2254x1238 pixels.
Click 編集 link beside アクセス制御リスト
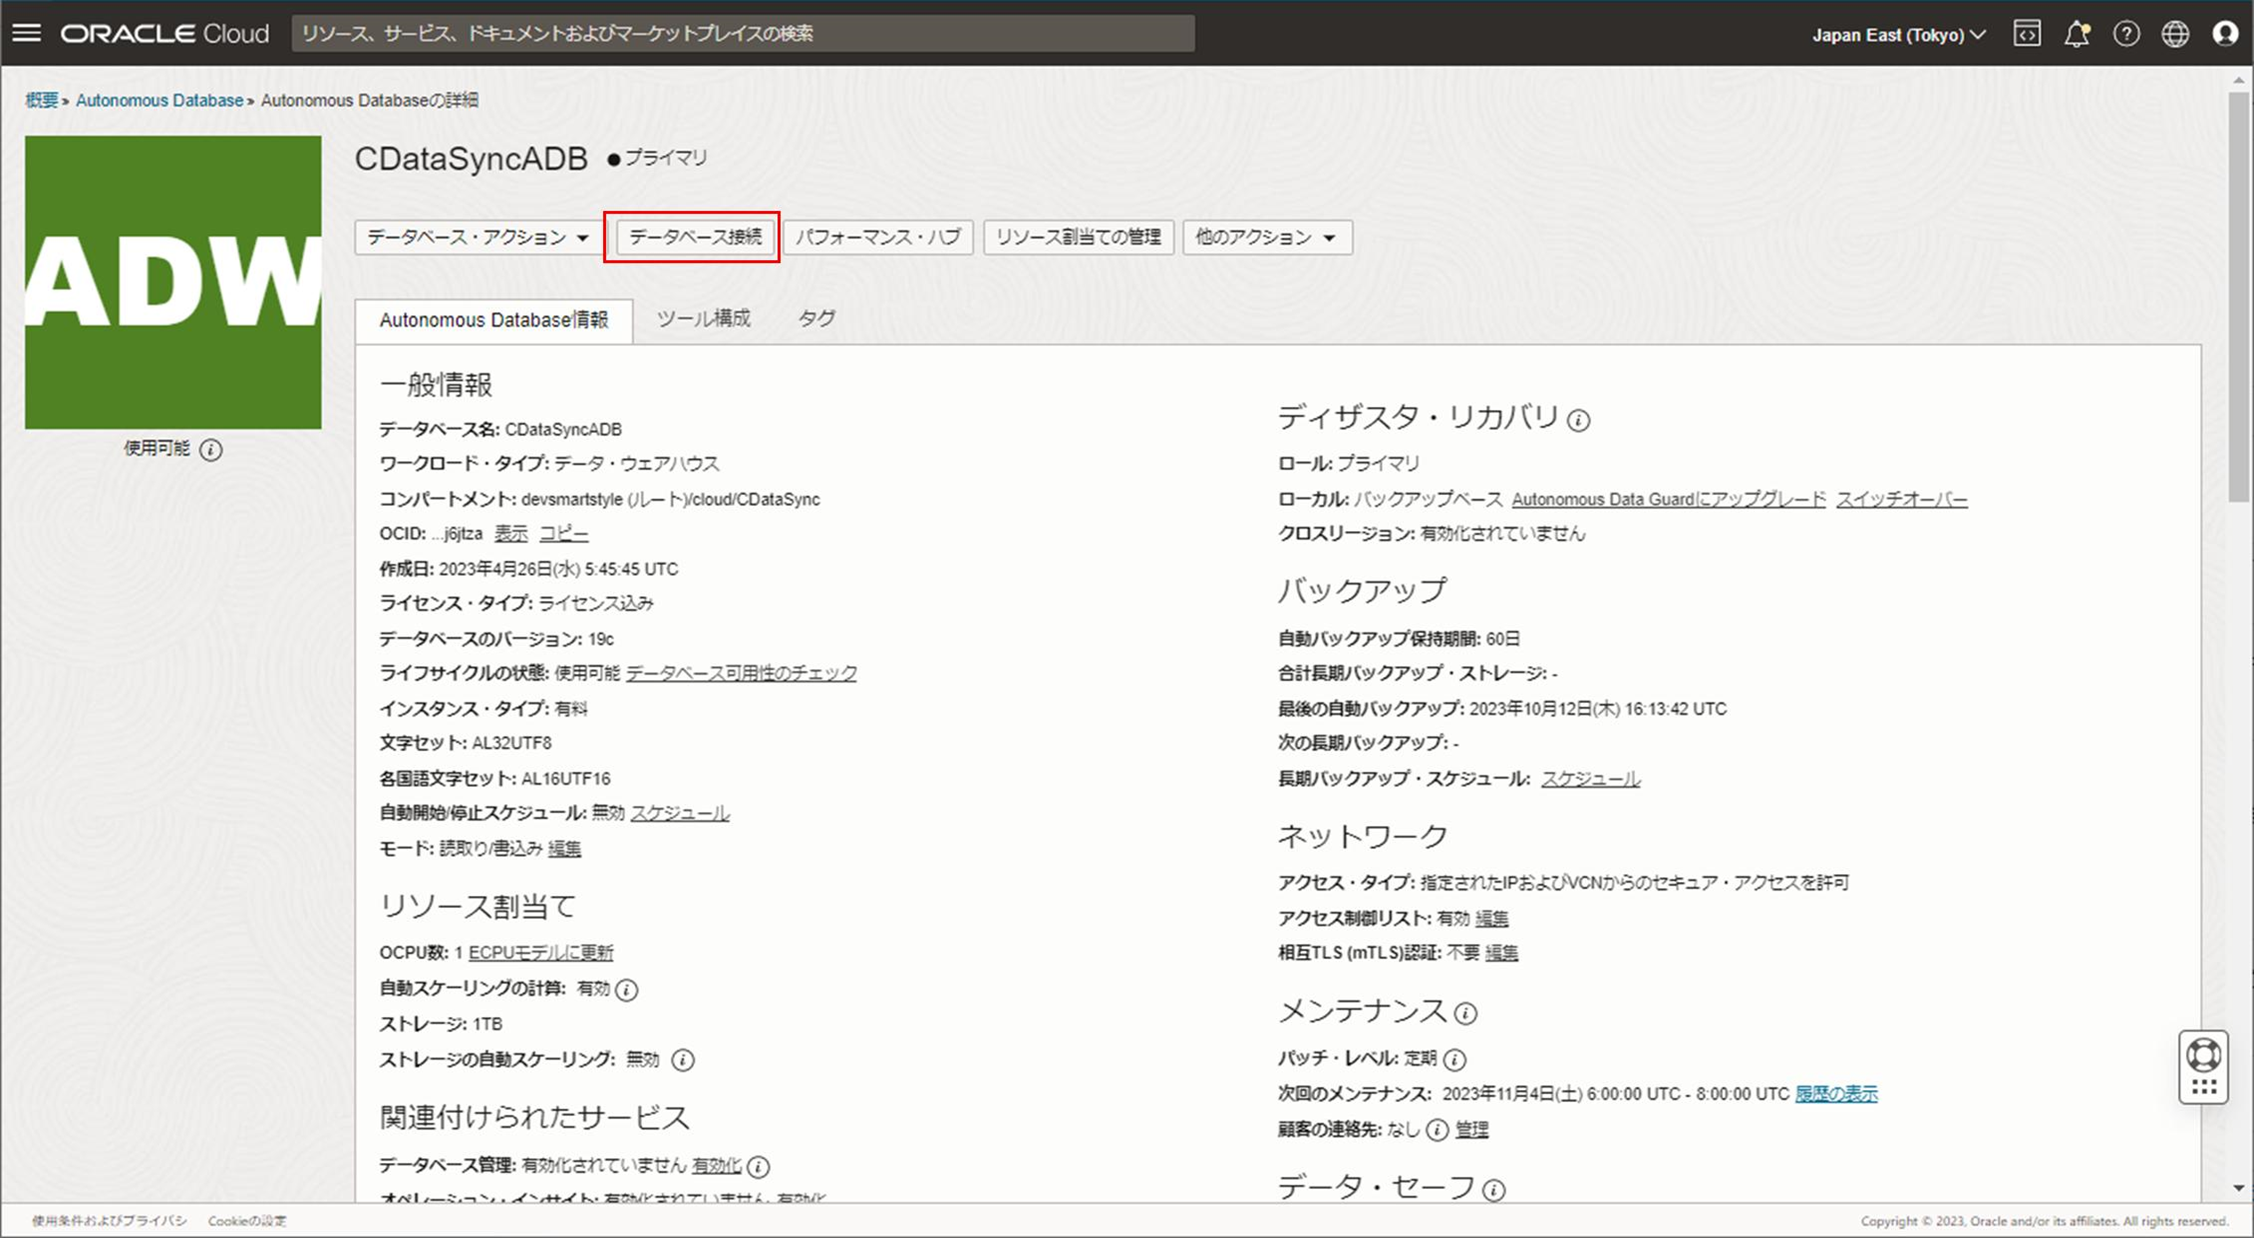click(1491, 918)
